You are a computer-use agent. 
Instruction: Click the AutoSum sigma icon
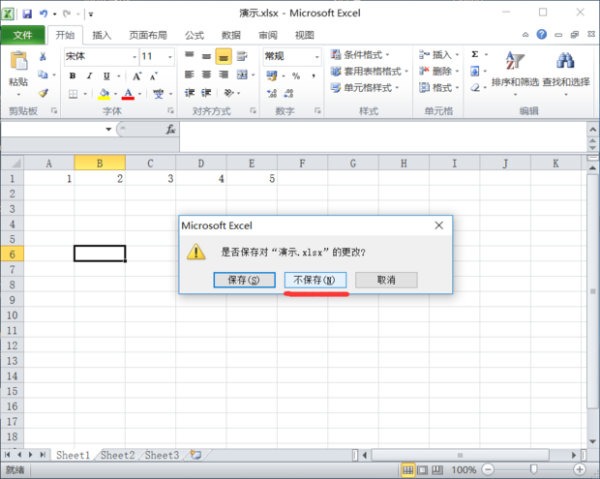tap(475, 54)
